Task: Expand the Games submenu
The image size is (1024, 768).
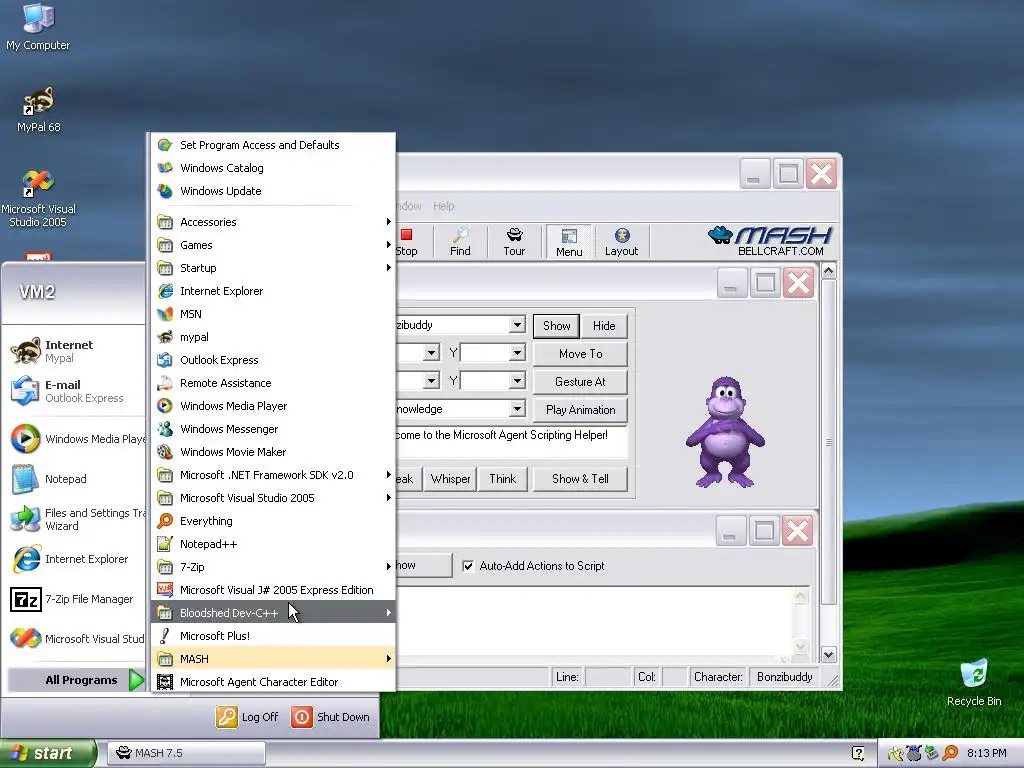Action: [274, 245]
